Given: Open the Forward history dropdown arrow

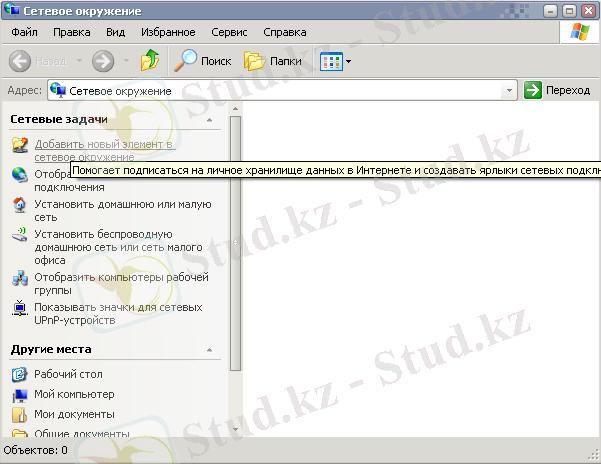Looking at the screenshot, I should (x=126, y=61).
